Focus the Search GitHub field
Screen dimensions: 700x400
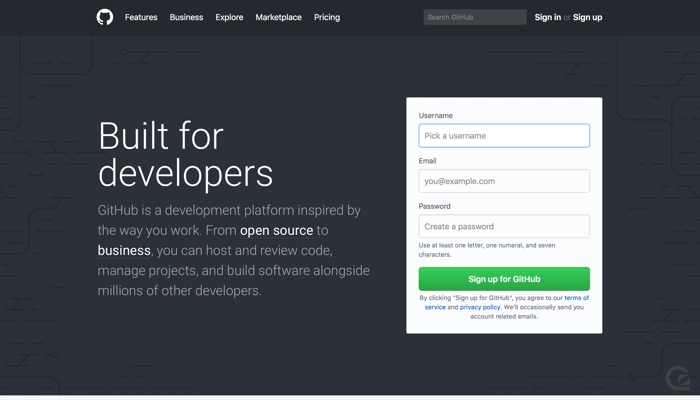pos(475,17)
